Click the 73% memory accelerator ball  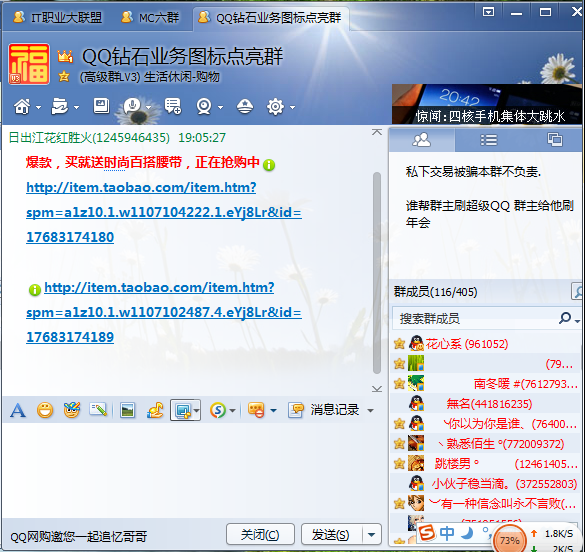coord(509,539)
